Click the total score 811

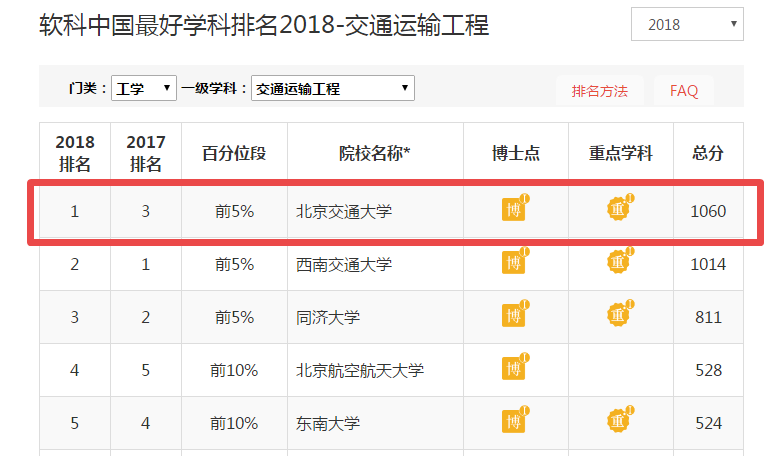click(708, 317)
